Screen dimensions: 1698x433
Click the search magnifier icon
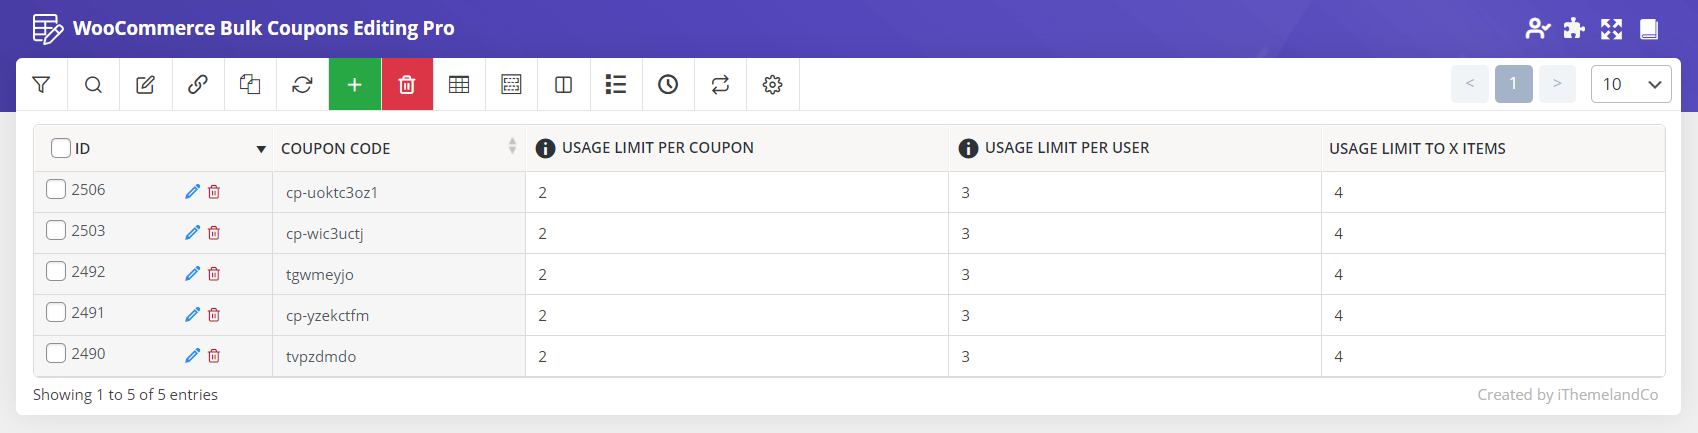(93, 85)
